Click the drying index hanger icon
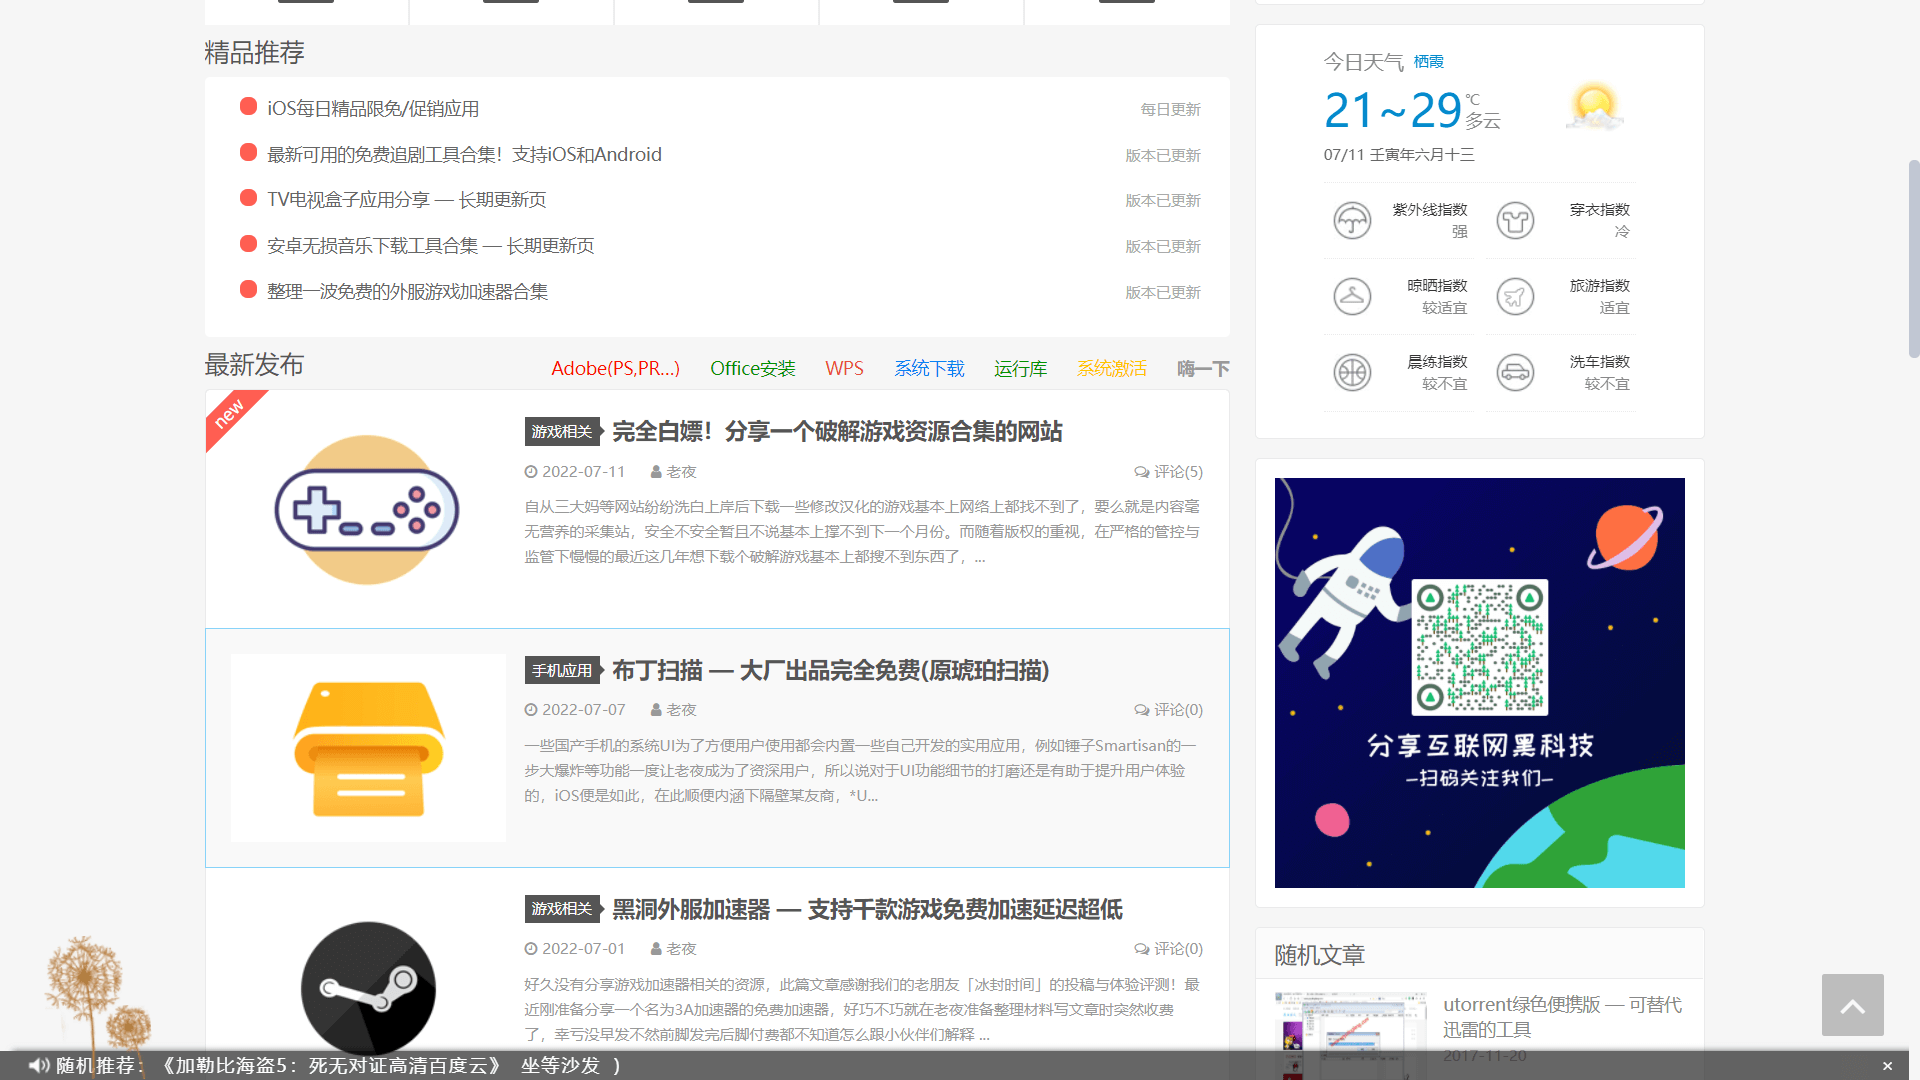The width and height of the screenshot is (1920, 1080). pos(1352,296)
